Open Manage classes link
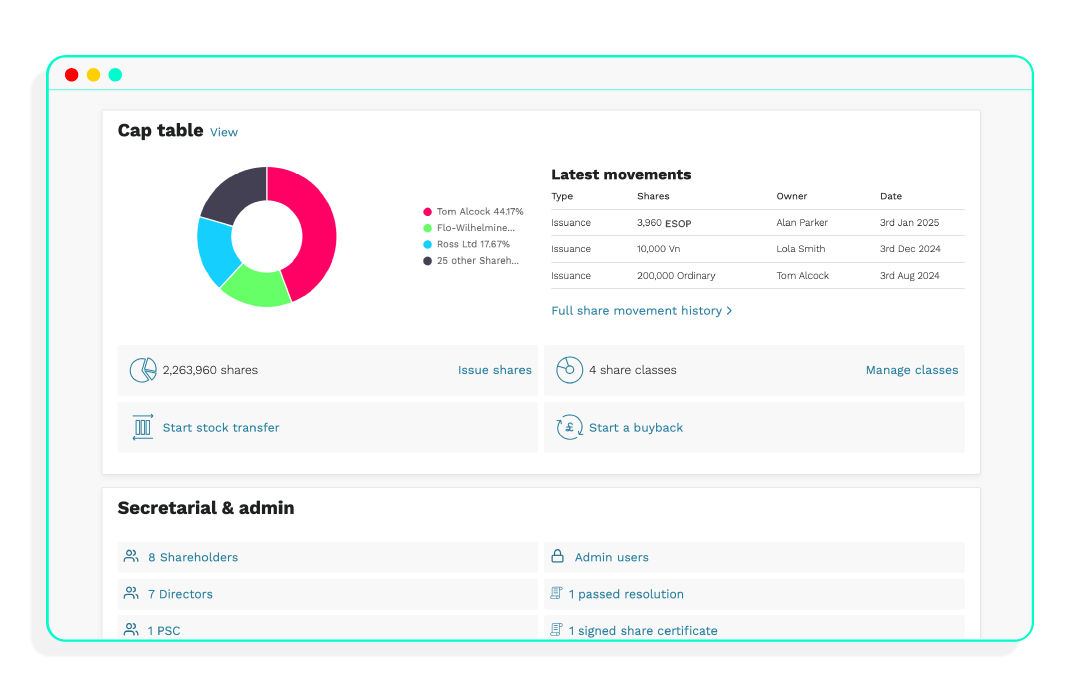 pyautogui.click(x=912, y=371)
